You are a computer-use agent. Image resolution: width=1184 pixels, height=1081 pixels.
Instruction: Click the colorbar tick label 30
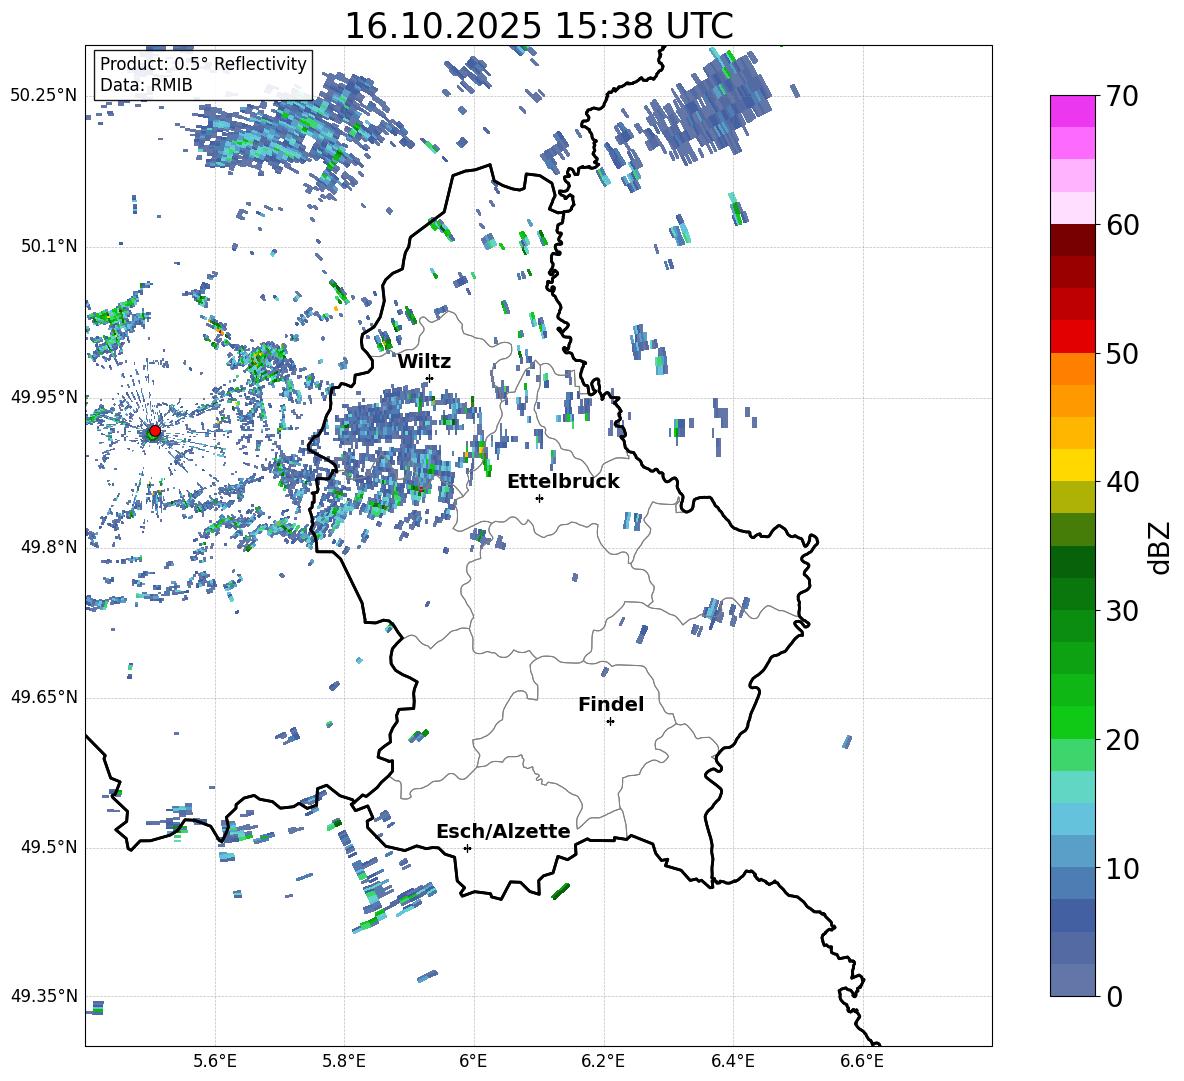point(1122,611)
